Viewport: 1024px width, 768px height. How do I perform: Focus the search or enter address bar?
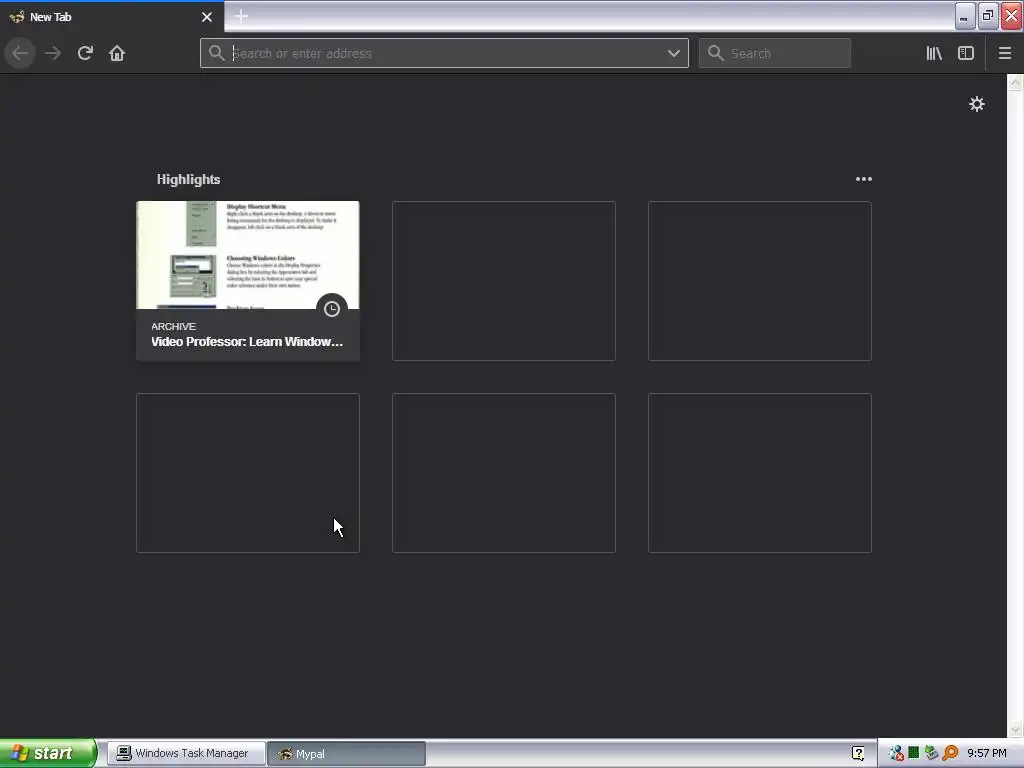click(x=444, y=53)
